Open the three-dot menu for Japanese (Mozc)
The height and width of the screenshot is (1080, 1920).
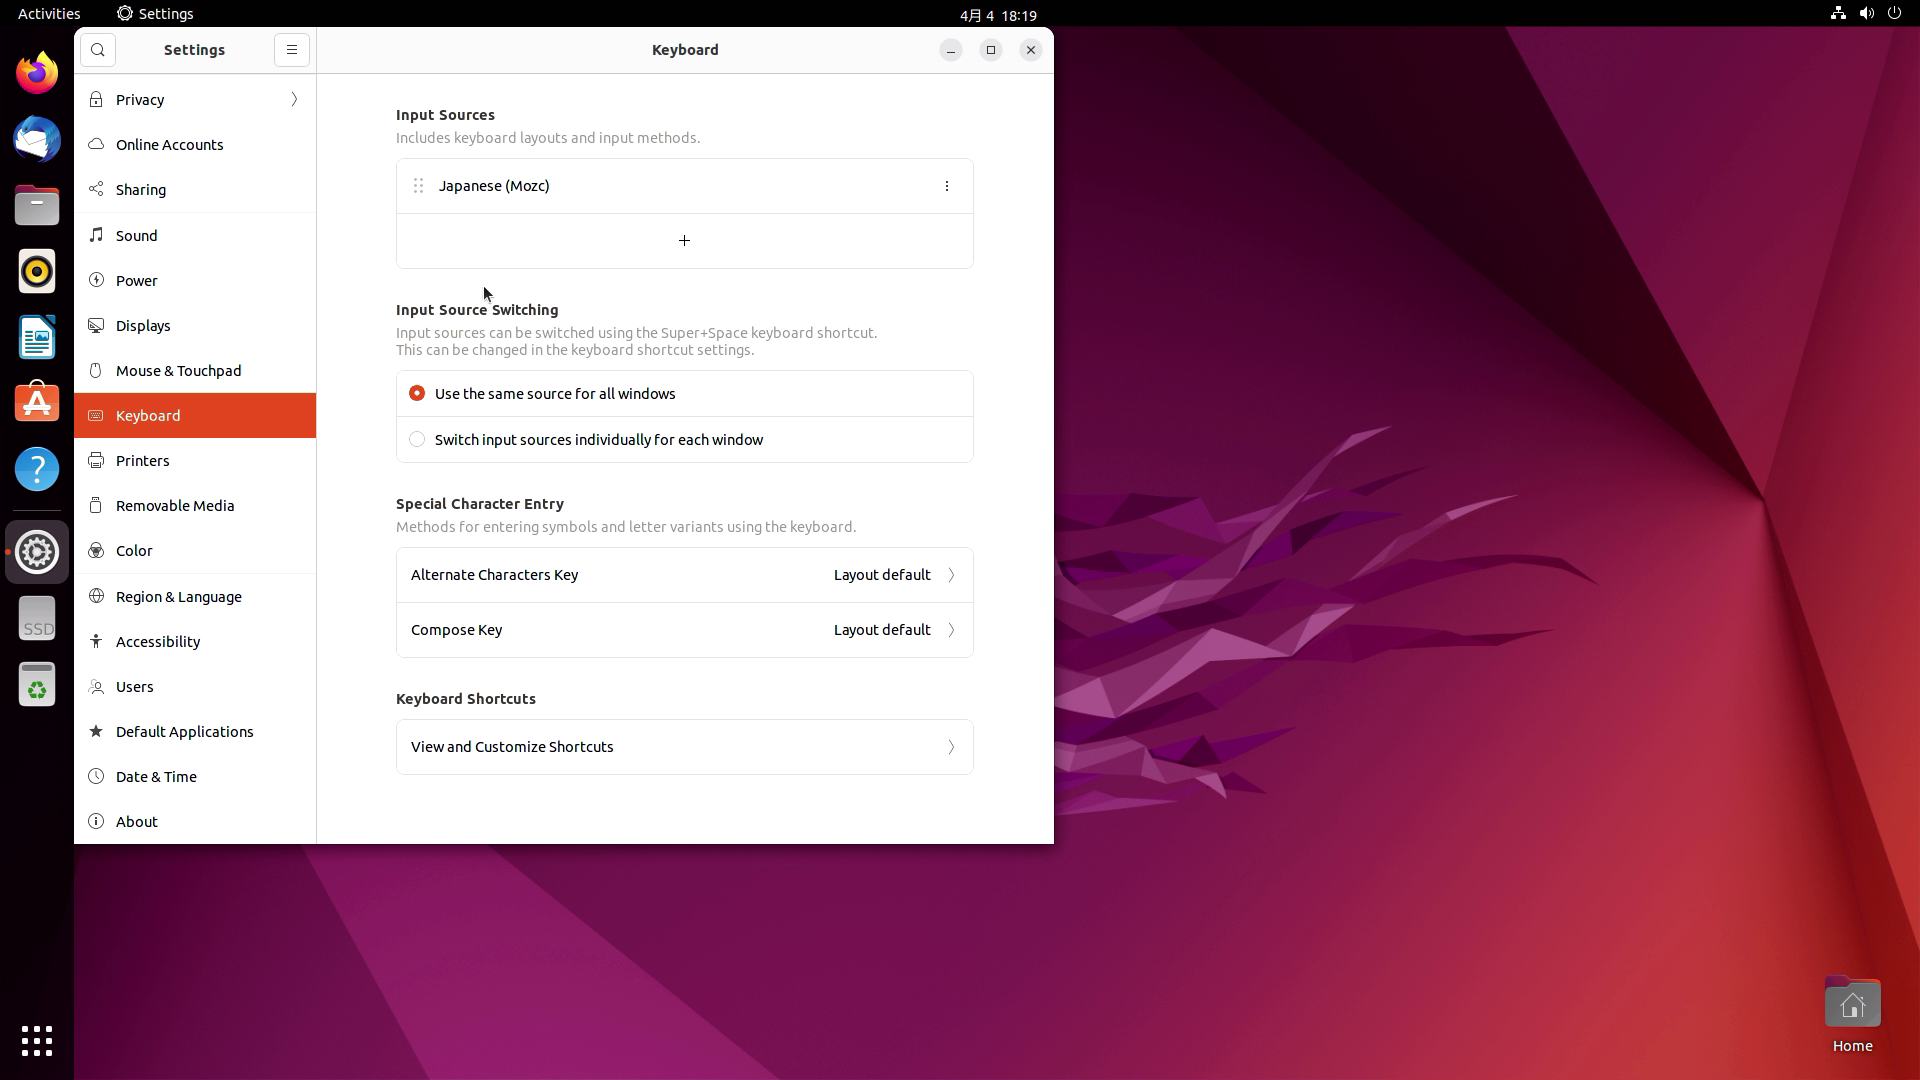click(946, 185)
